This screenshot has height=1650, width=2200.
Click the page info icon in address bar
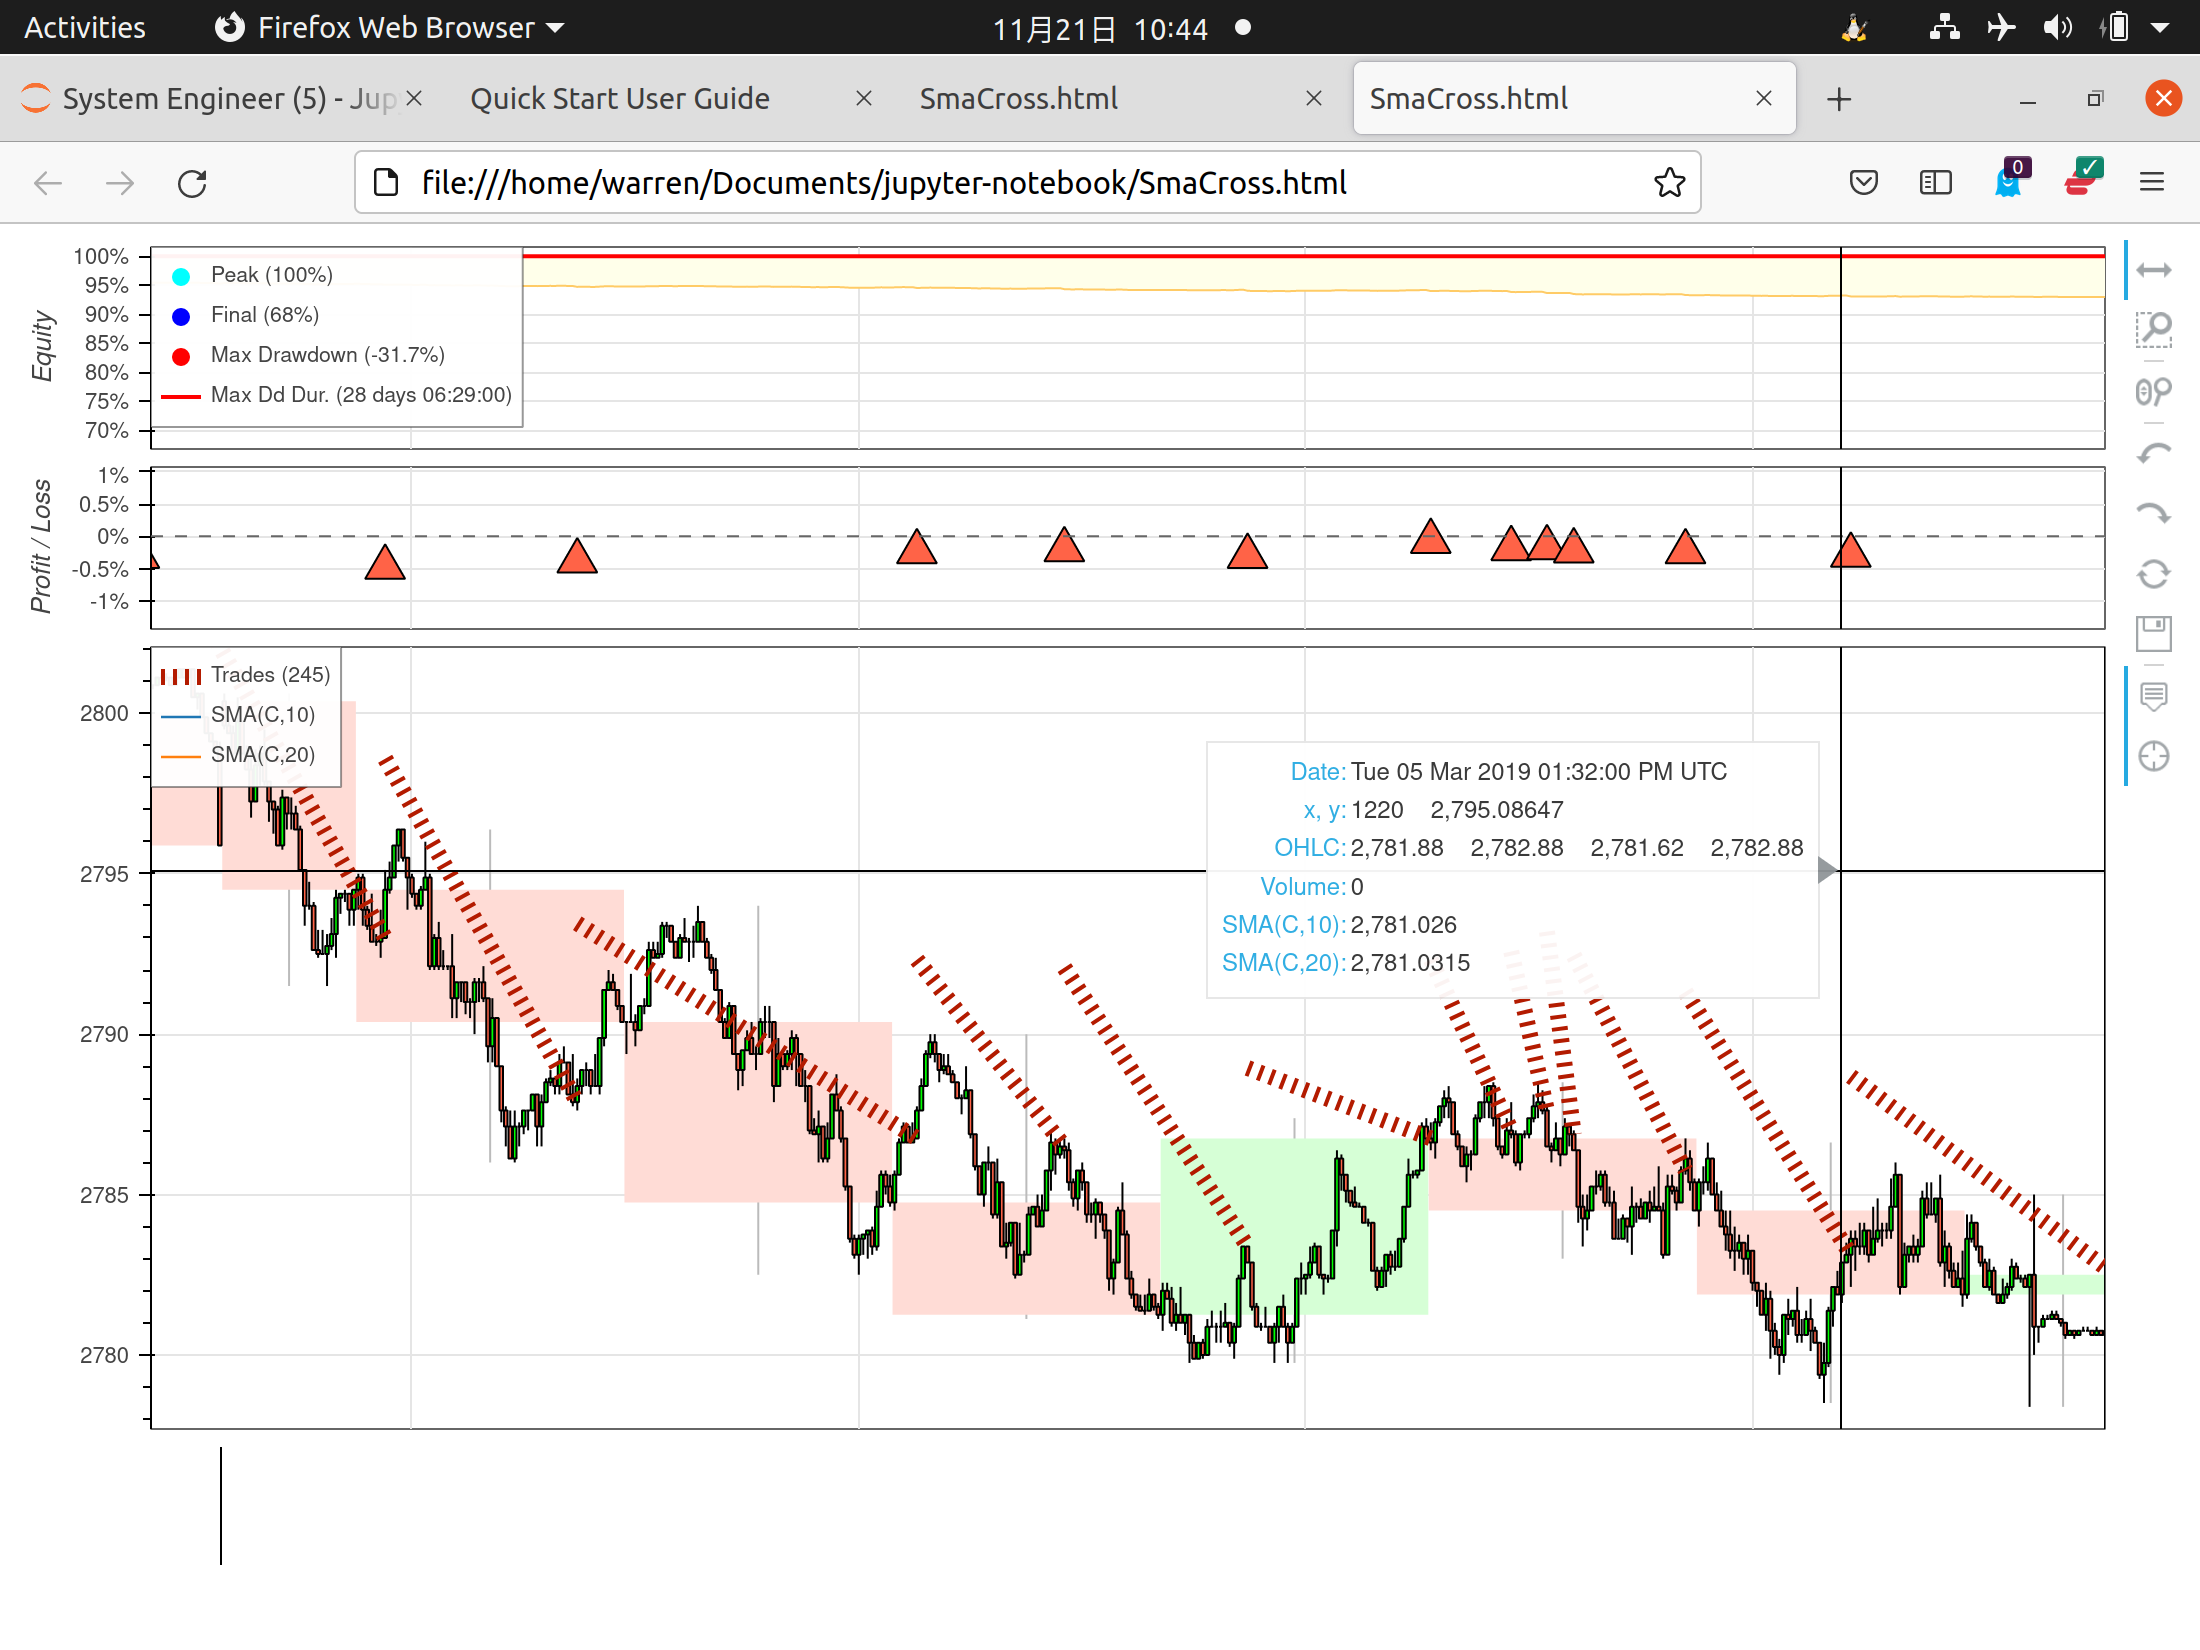[386, 183]
